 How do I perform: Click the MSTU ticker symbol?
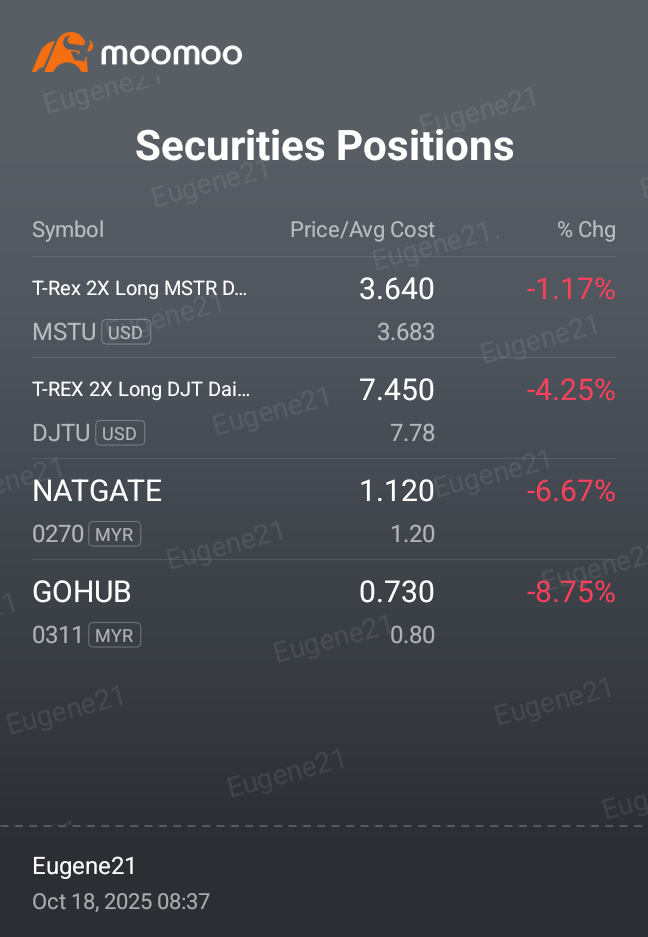[x=64, y=332]
